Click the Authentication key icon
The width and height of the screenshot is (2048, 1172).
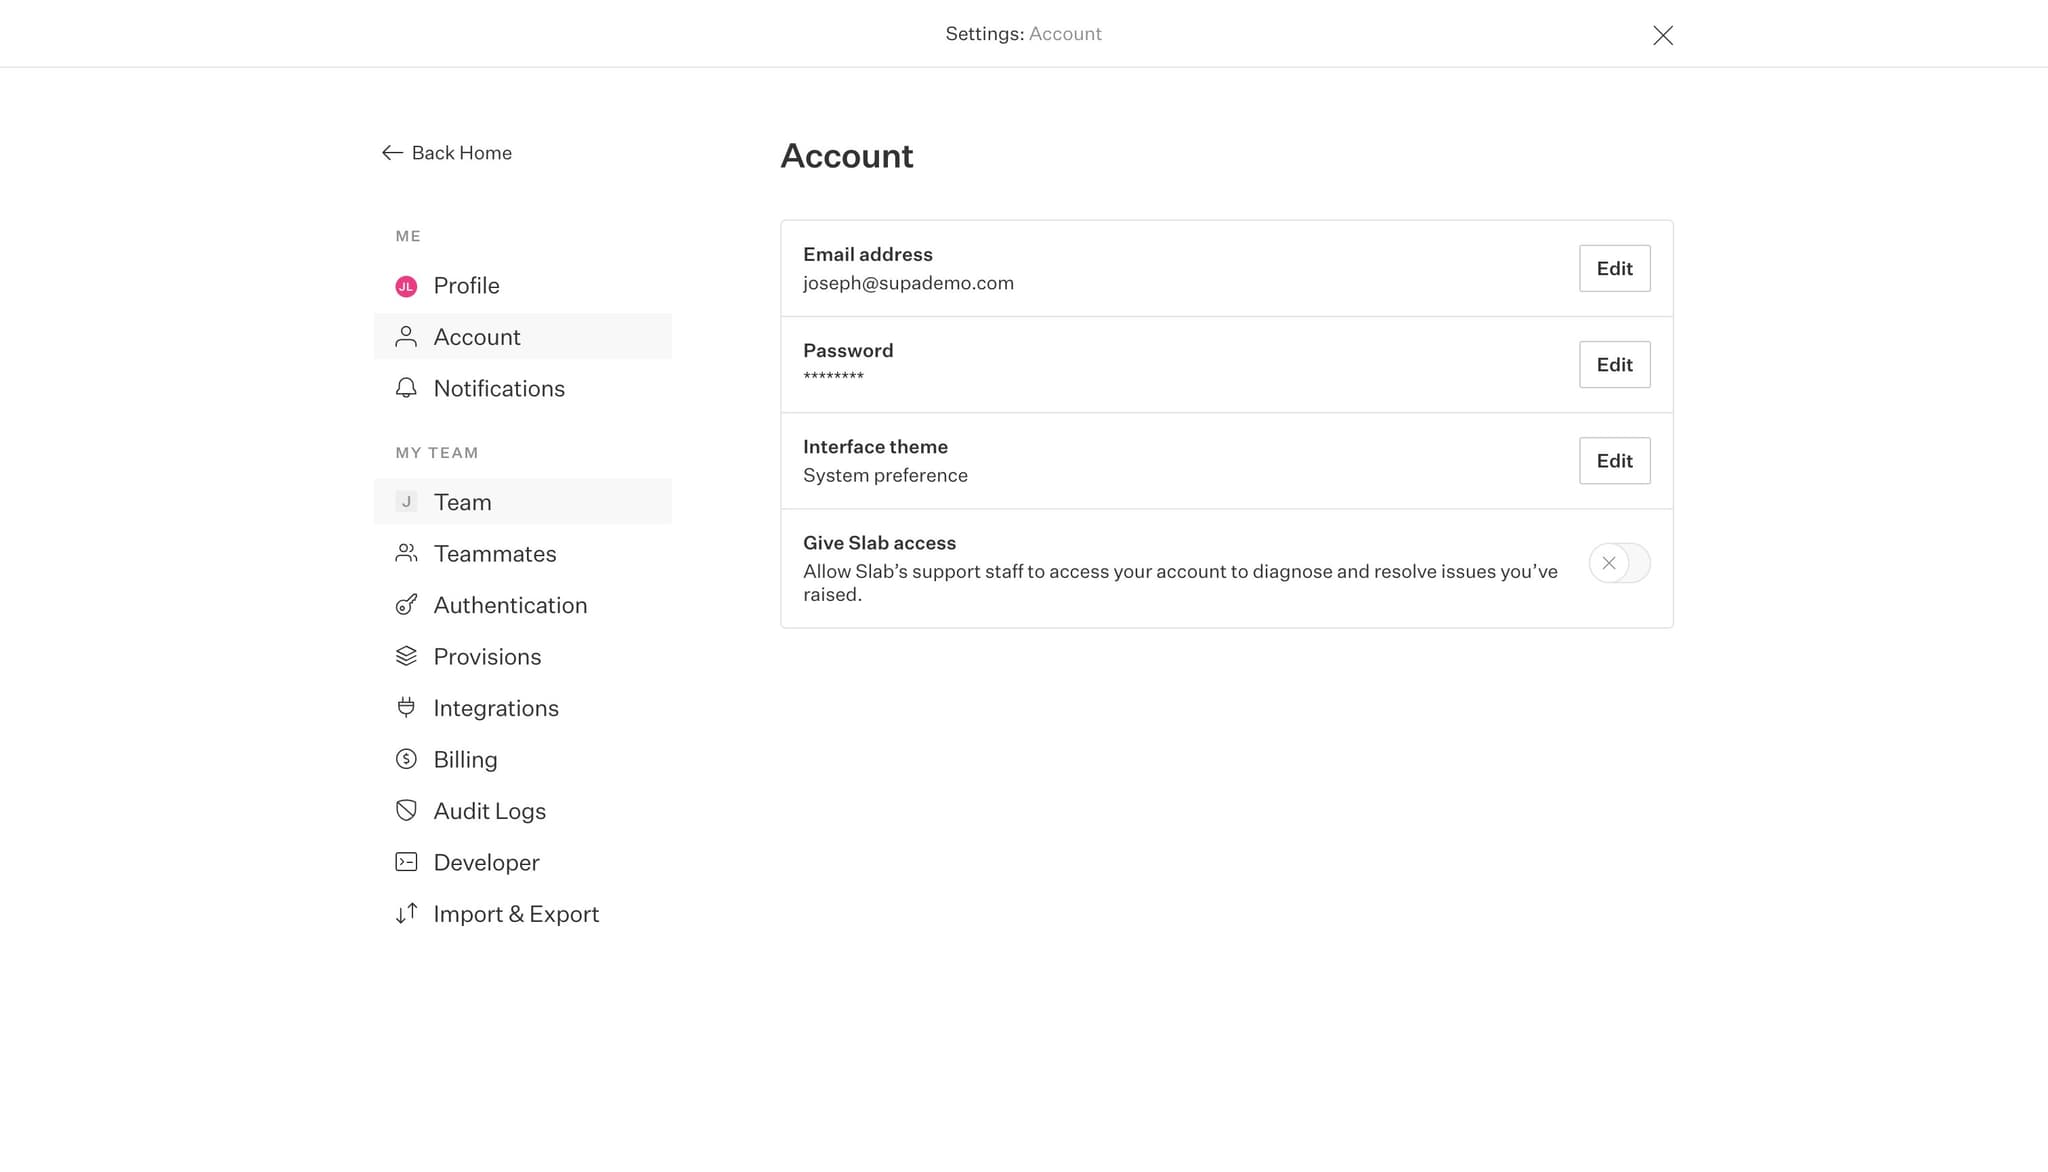[406, 605]
